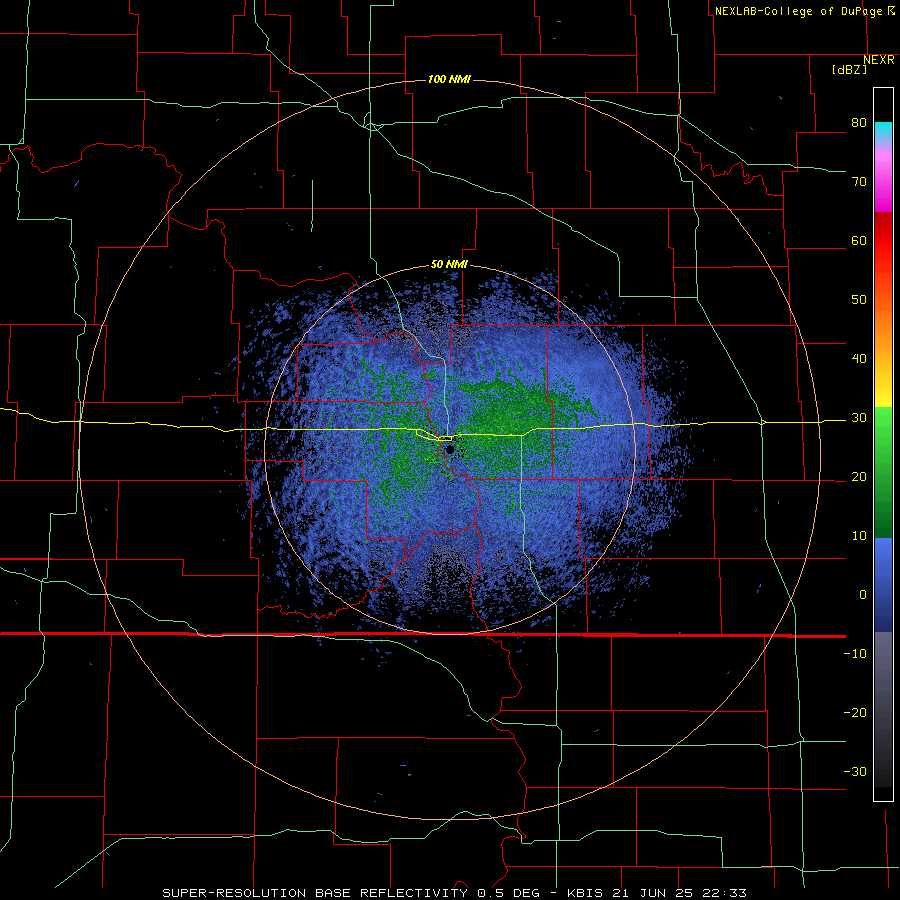Click the 60 value on dBZ scale

(859, 240)
